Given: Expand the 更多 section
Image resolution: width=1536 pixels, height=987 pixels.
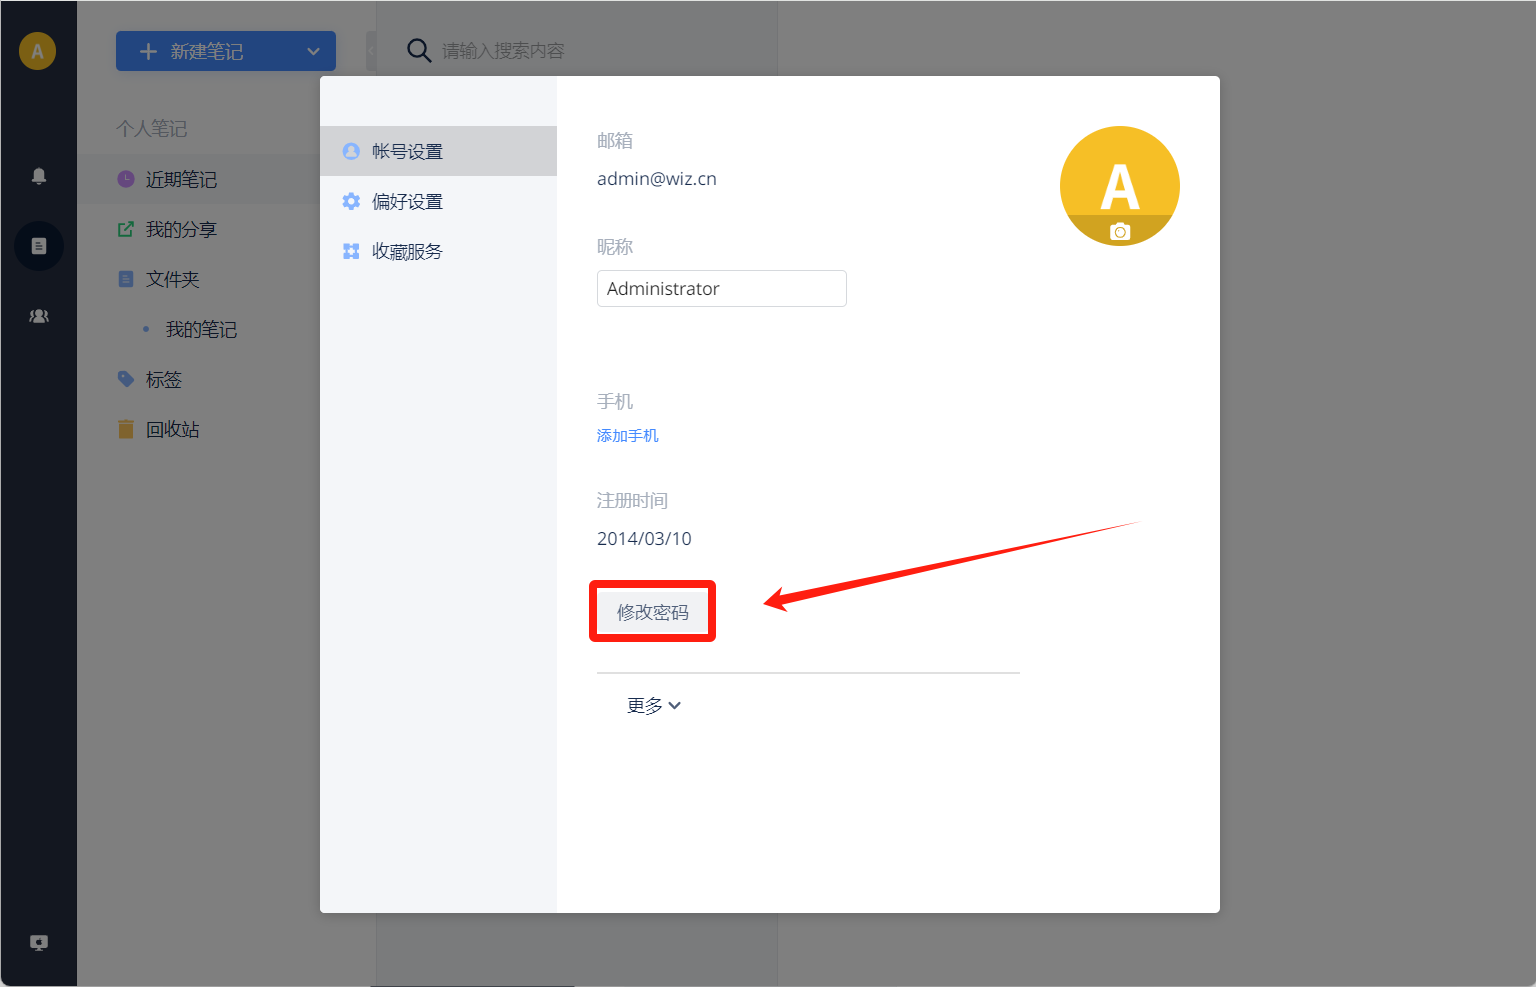Looking at the screenshot, I should coord(654,706).
